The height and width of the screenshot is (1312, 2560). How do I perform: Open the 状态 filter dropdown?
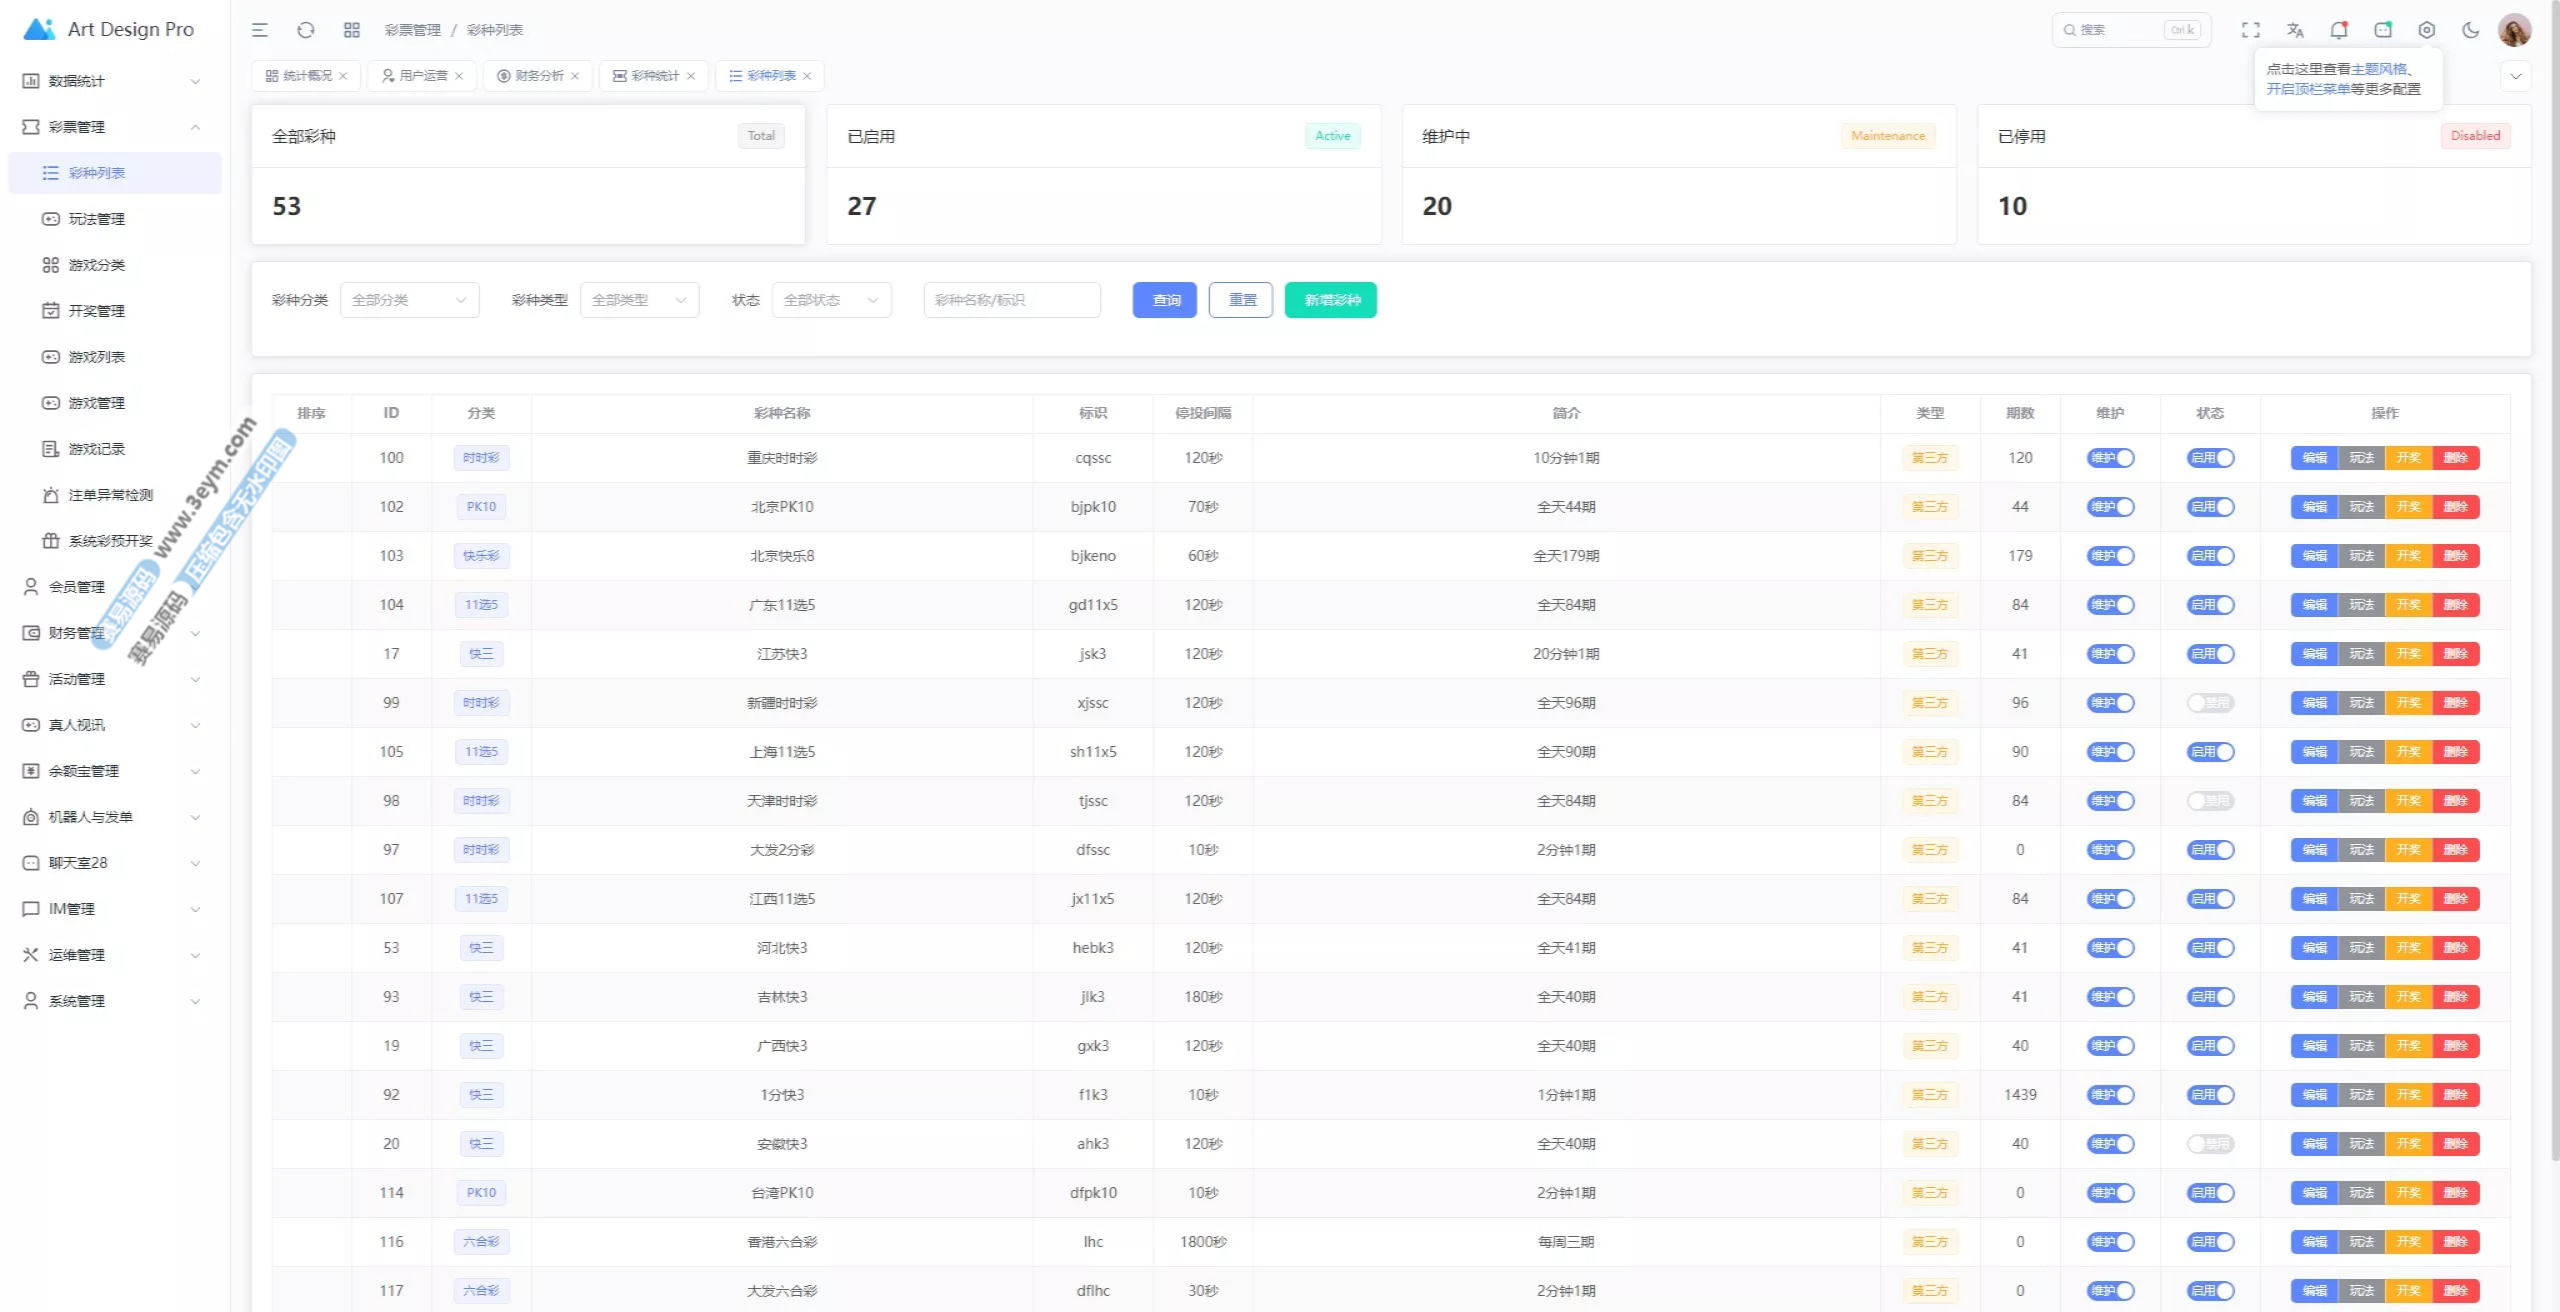(831, 300)
